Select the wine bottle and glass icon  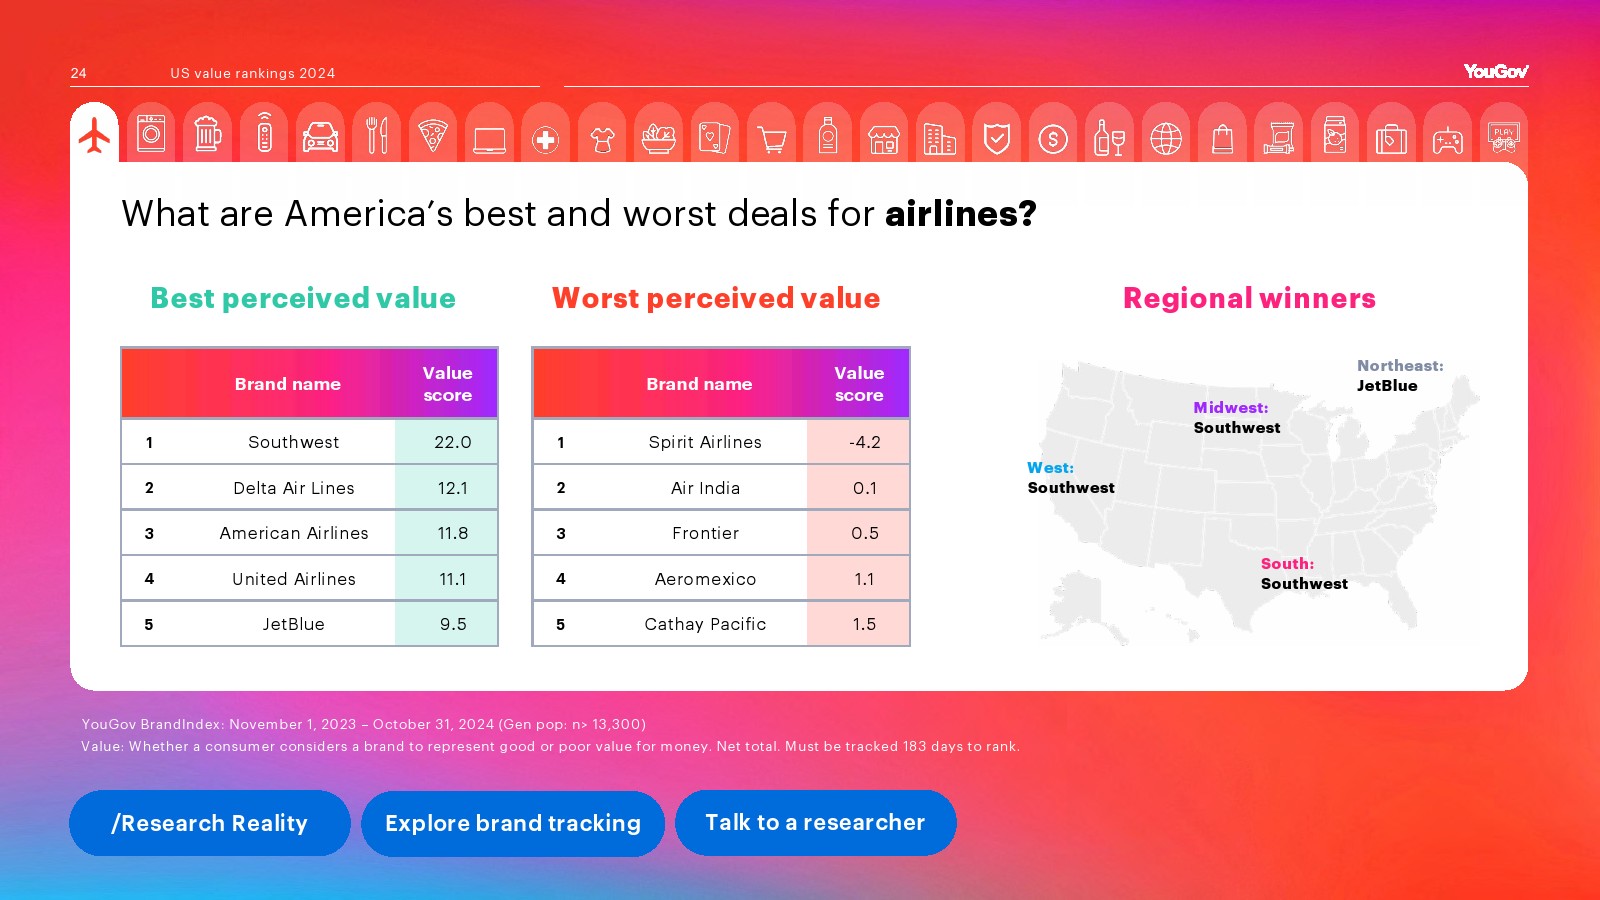click(1109, 138)
